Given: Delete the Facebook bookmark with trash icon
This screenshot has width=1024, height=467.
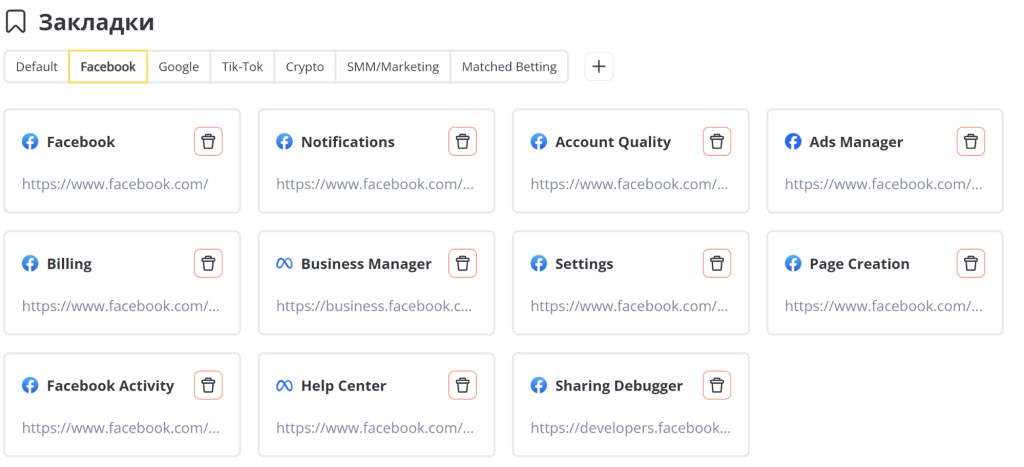Looking at the screenshot, I should tap(208, 141).
